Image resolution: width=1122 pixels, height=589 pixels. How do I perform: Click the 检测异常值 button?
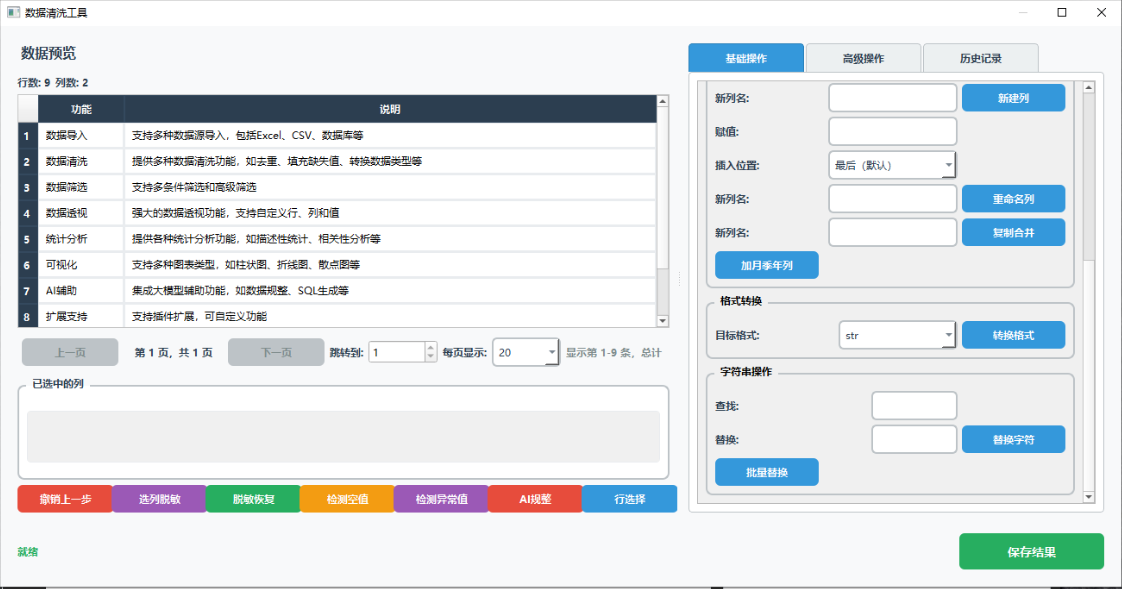442,499
